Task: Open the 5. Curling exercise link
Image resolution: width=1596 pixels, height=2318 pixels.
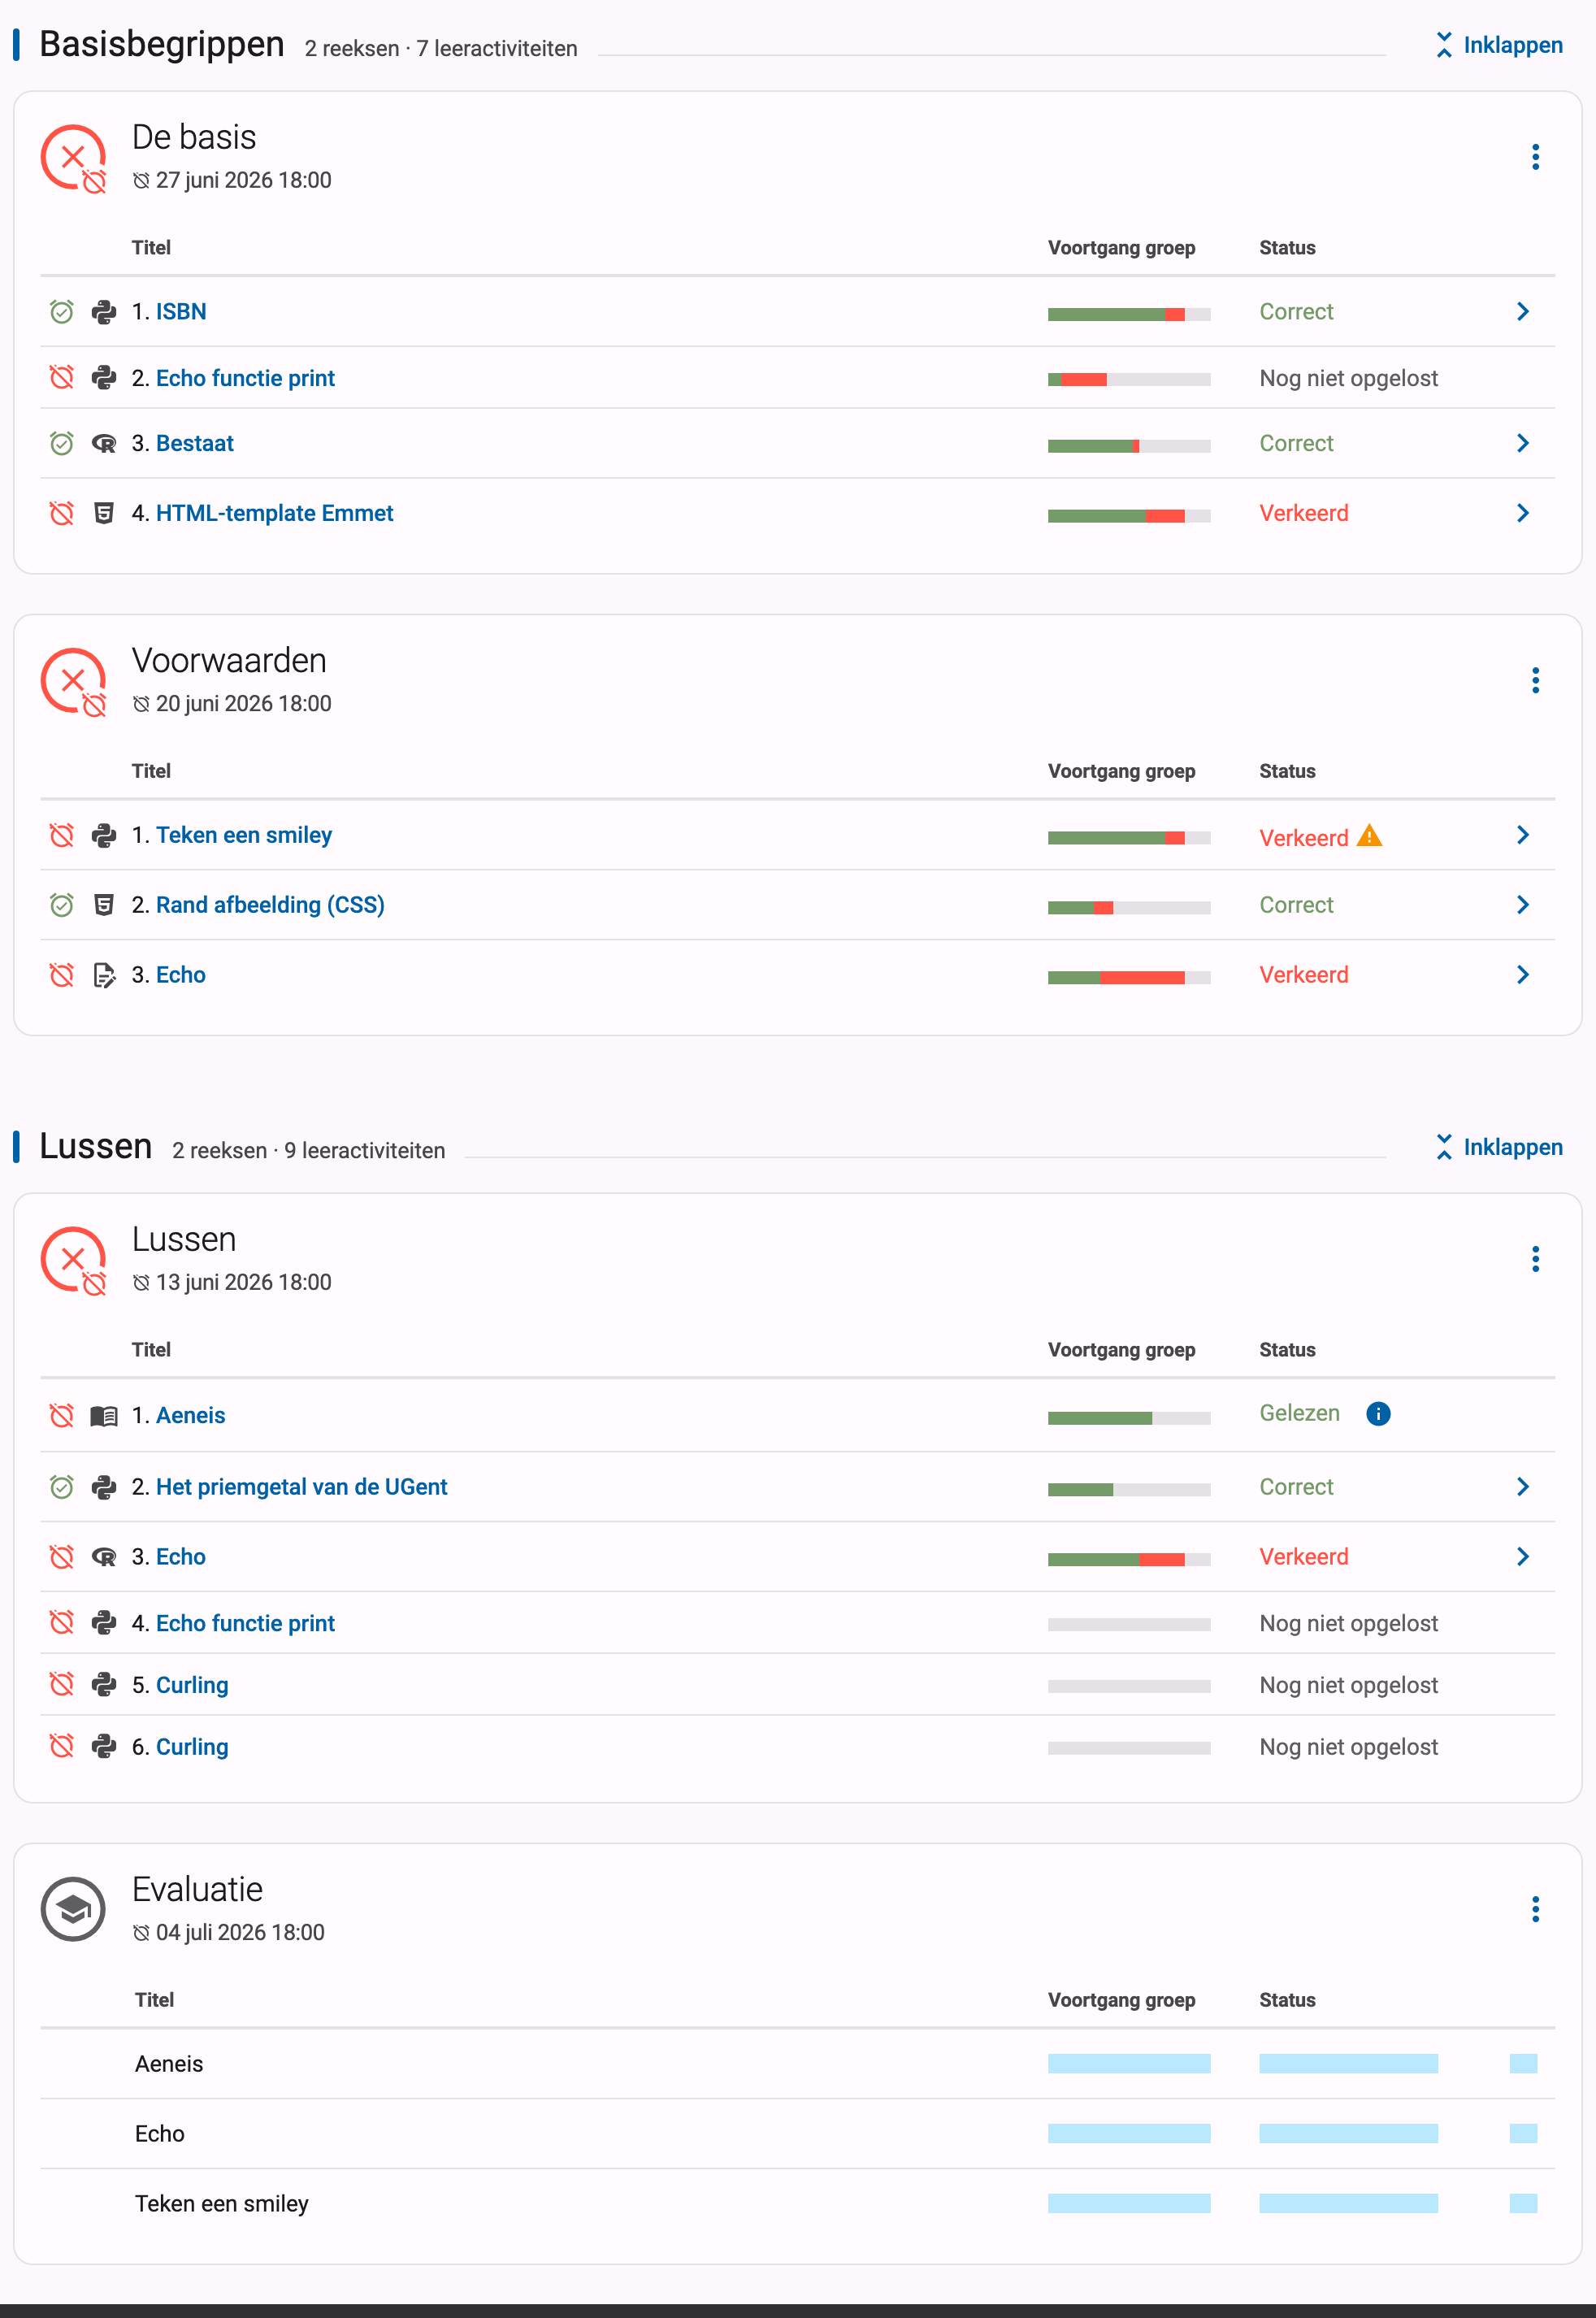Action: click(x=192, y=1685)
